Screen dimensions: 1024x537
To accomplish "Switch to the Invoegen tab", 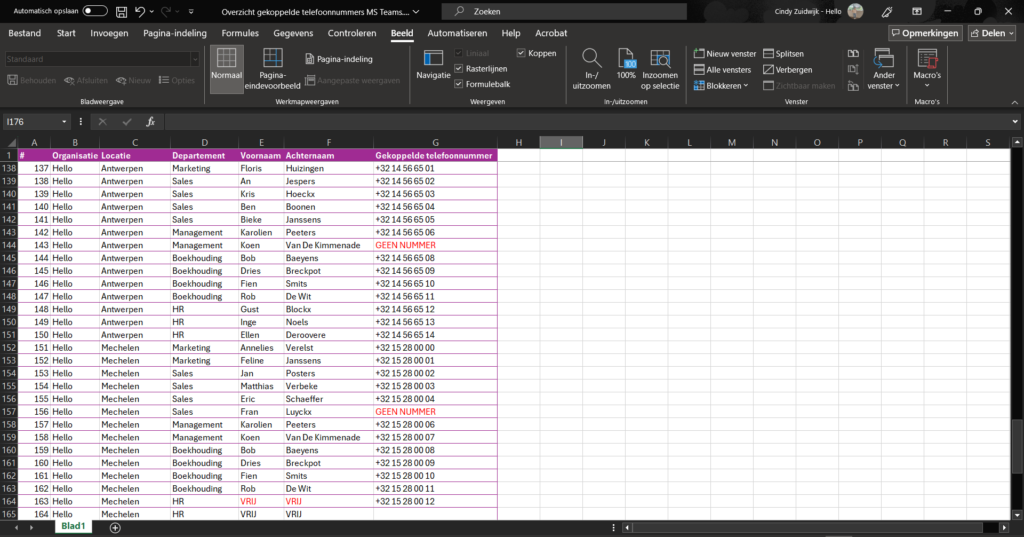I will pyautogui.click(x=109, y=33).
